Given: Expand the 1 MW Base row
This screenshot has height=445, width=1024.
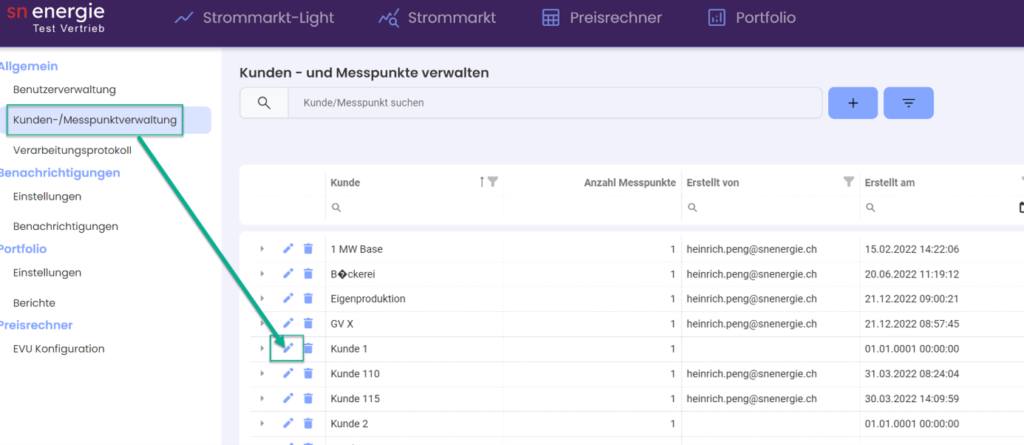Looking at the screenshot, I should 262,248.
